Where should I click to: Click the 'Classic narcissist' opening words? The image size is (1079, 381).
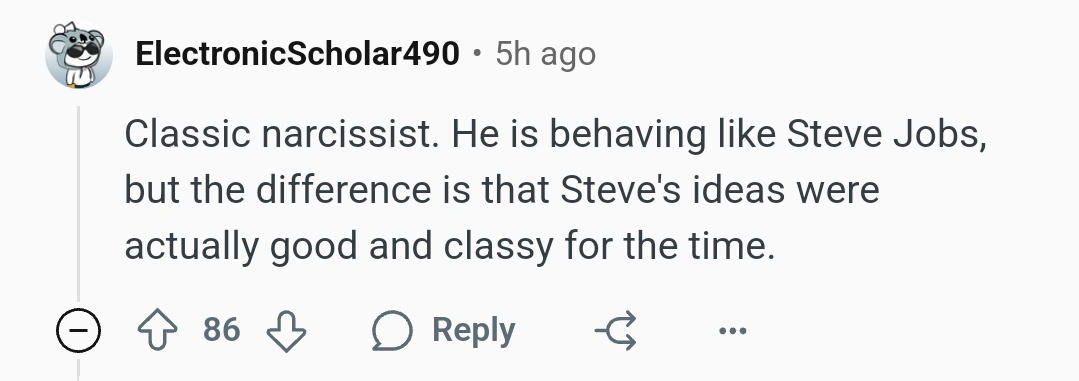coord(281,133)
